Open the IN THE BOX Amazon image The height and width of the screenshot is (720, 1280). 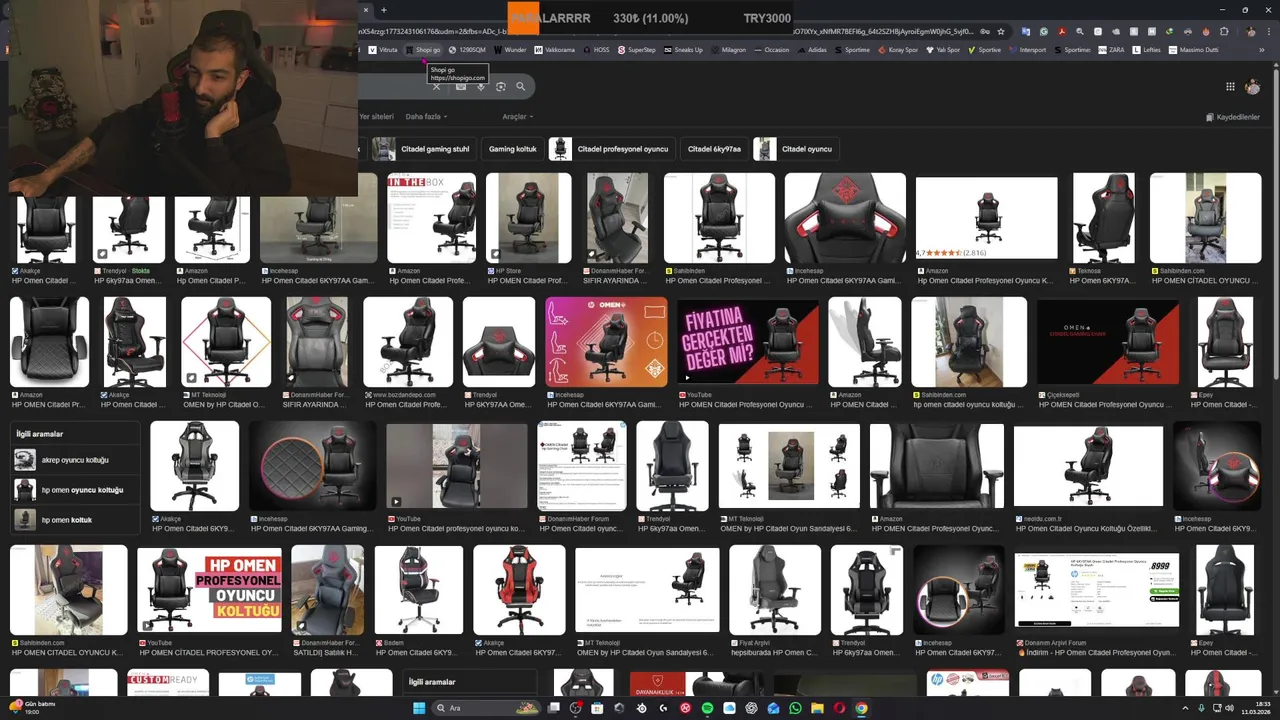tap(432, 218)
